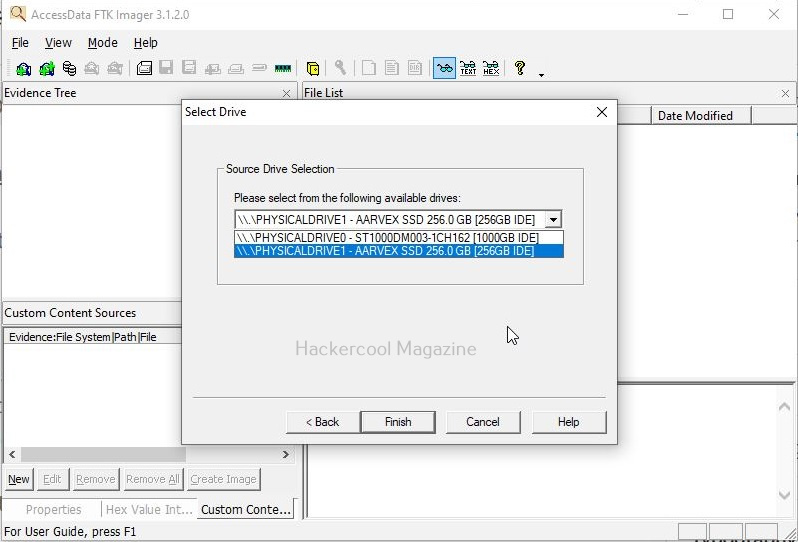
Task: Switch viewer to HEX mode icon
Action: click(x=490, y=69)
